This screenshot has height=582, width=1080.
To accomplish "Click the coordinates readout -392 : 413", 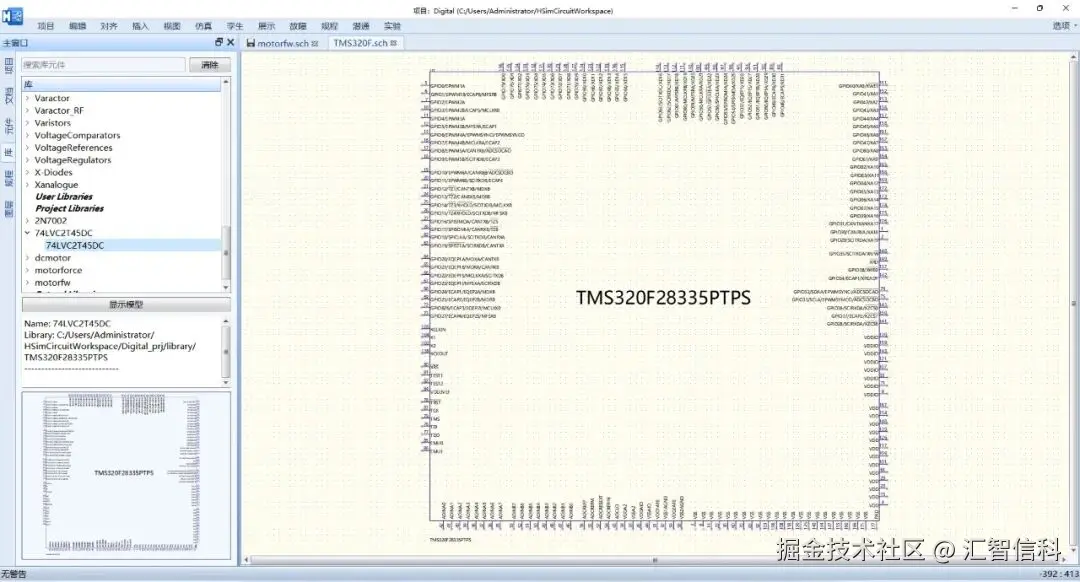I will pos(1060,574).
